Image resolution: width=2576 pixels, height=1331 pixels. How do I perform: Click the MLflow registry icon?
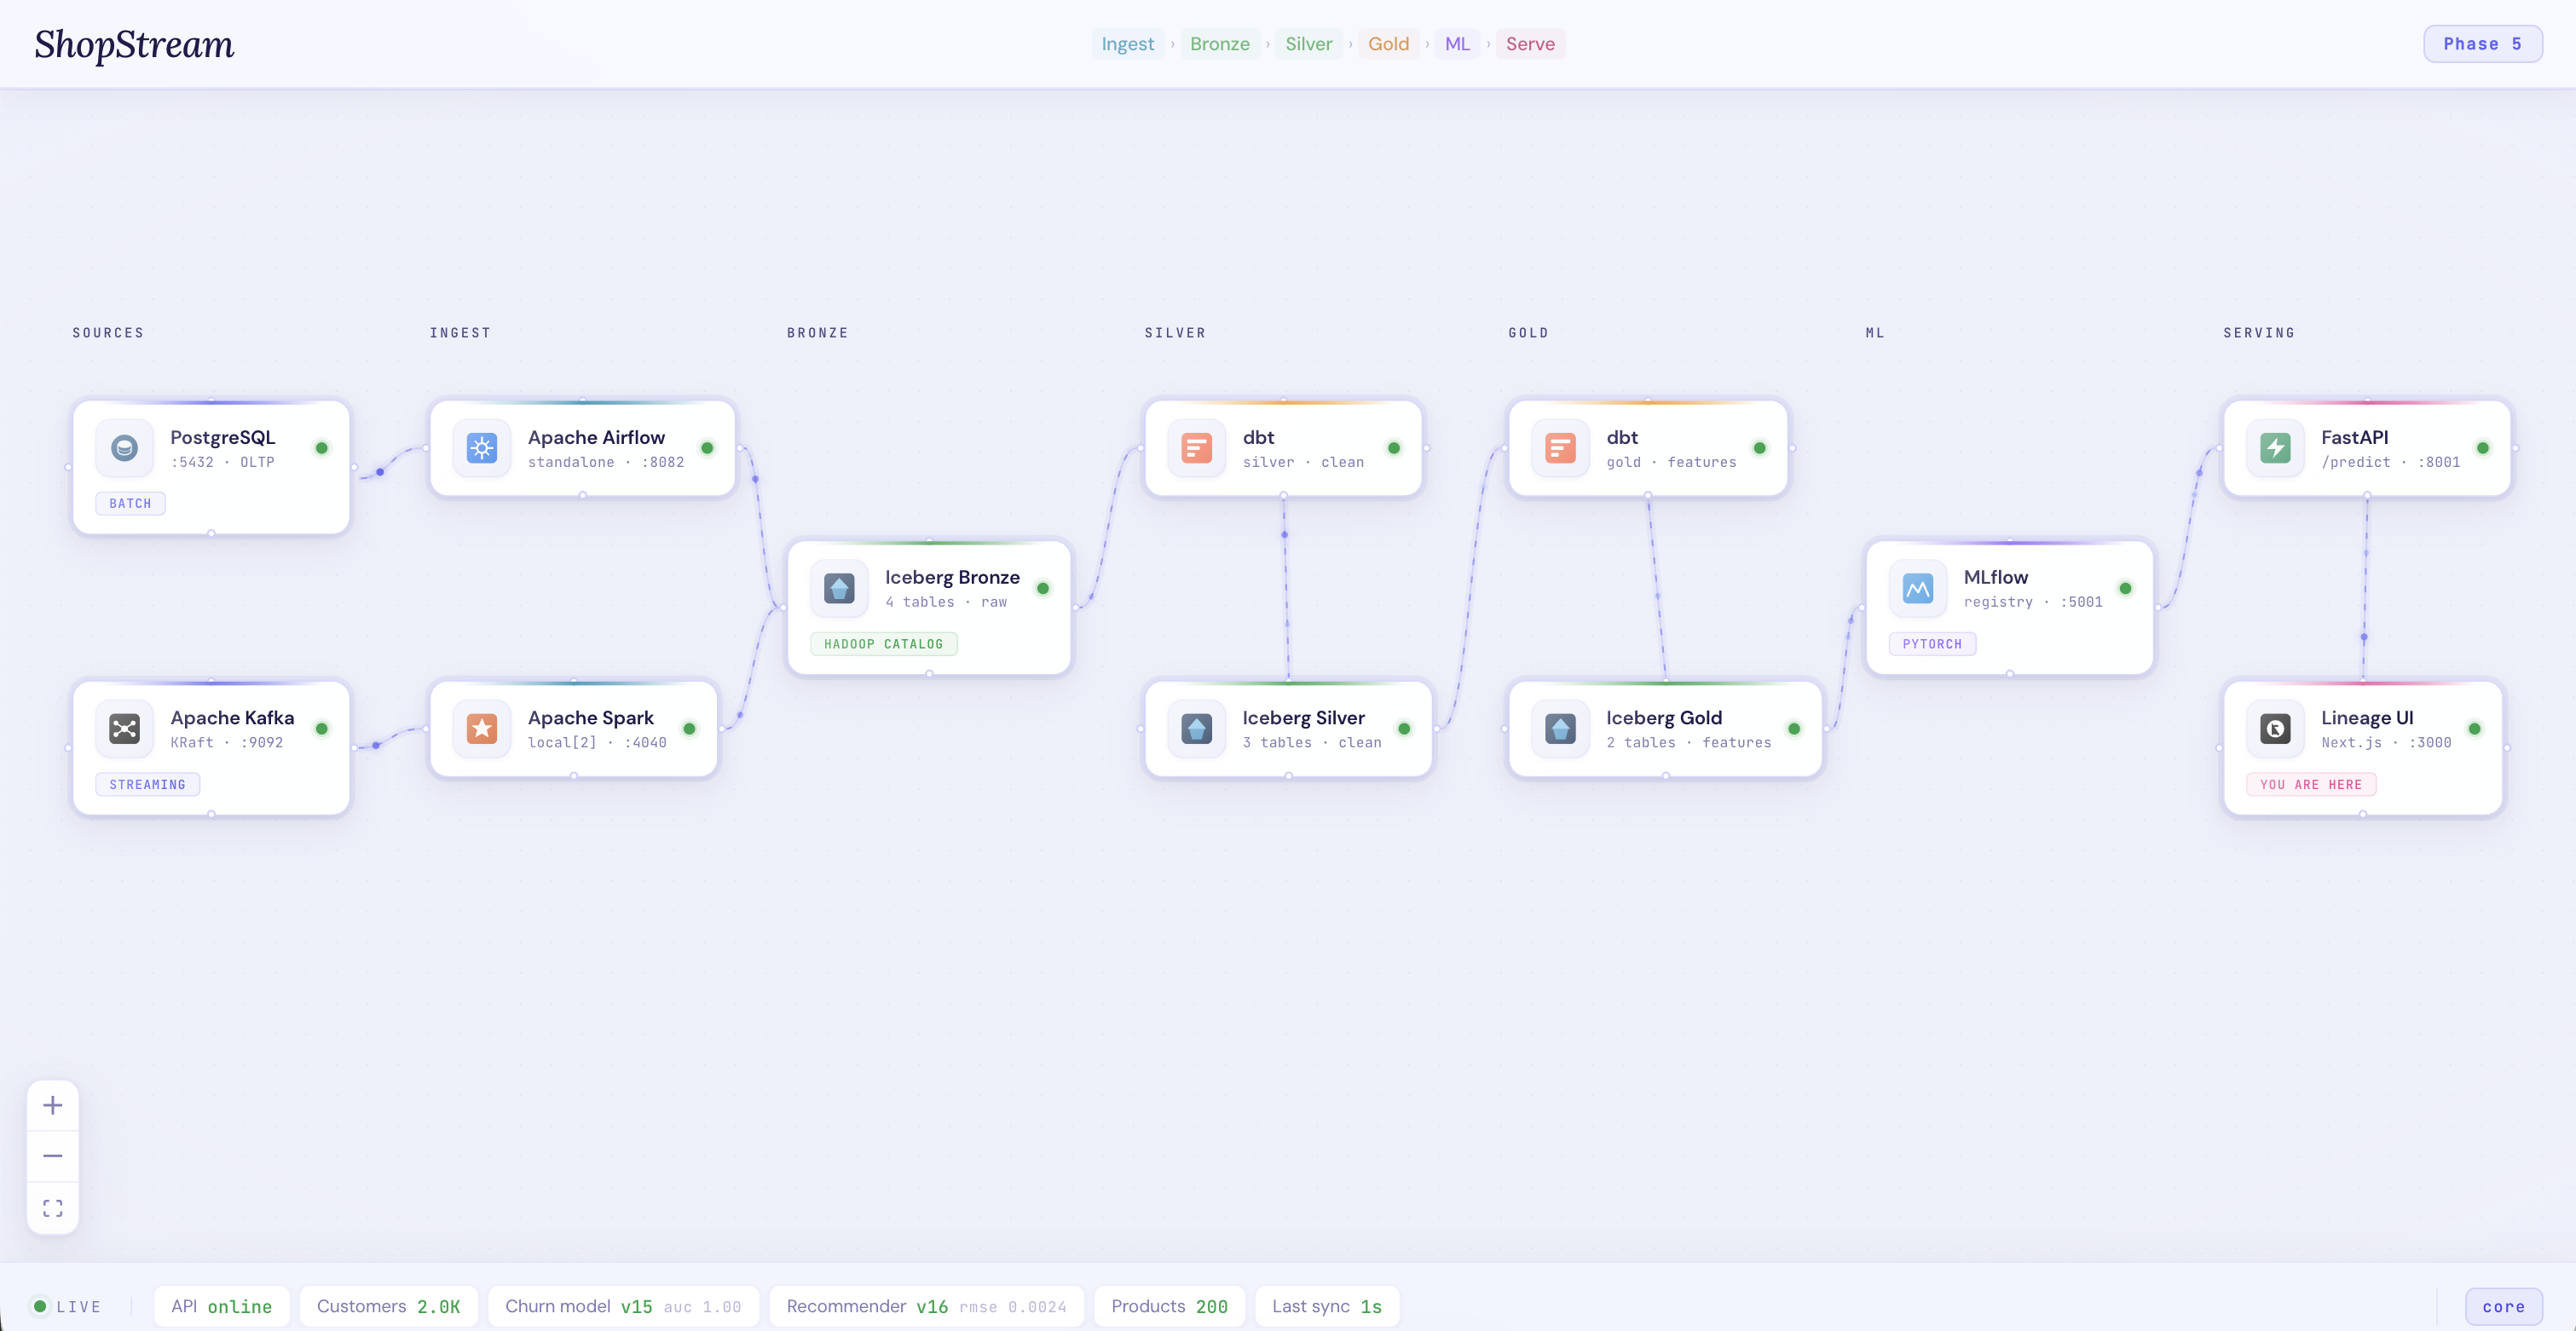1917,588
